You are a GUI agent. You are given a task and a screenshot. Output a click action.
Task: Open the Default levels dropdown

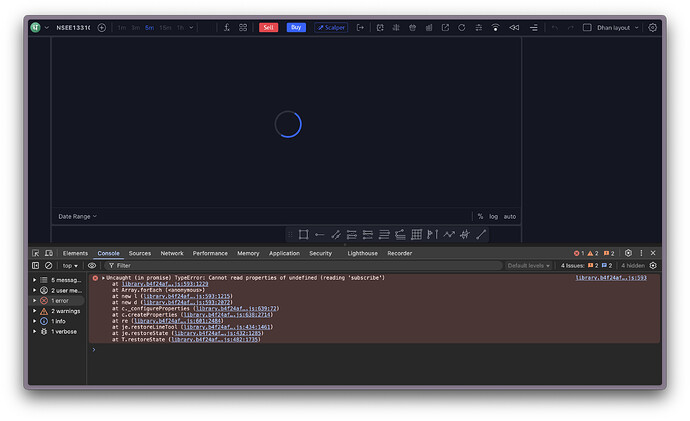(529, 266)
